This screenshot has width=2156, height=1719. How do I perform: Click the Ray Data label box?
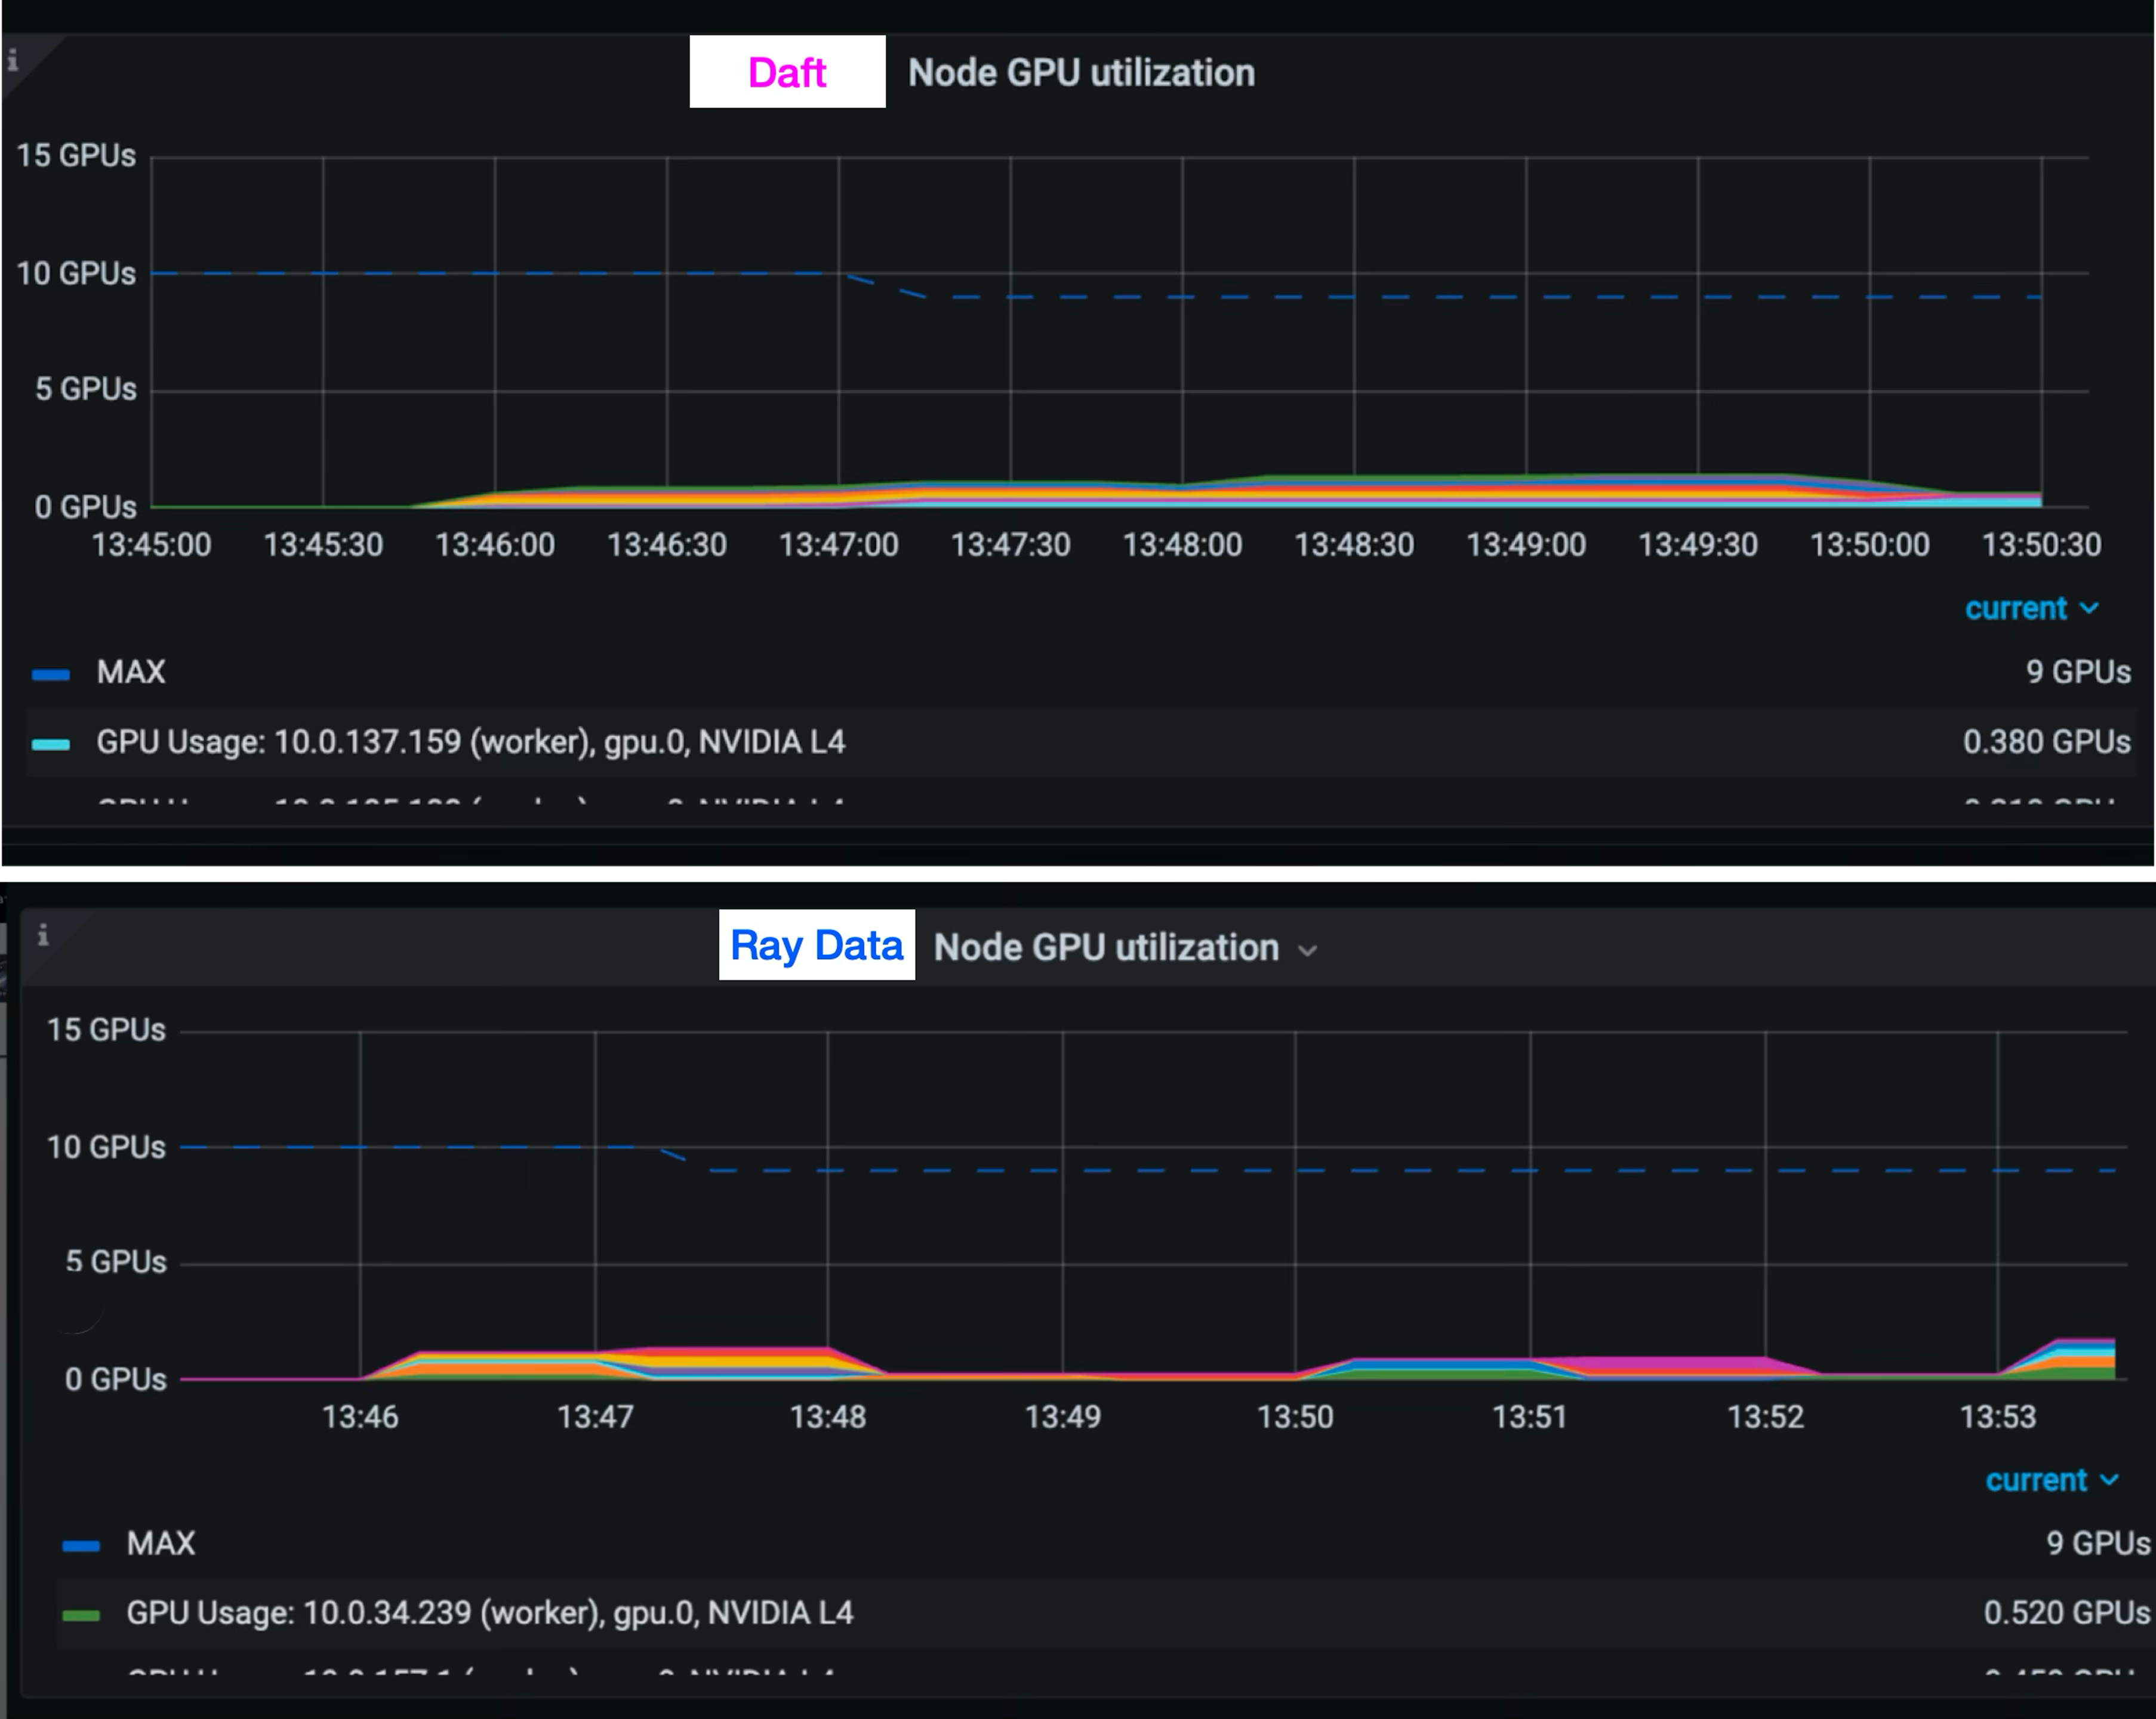(x=816, y=945)
